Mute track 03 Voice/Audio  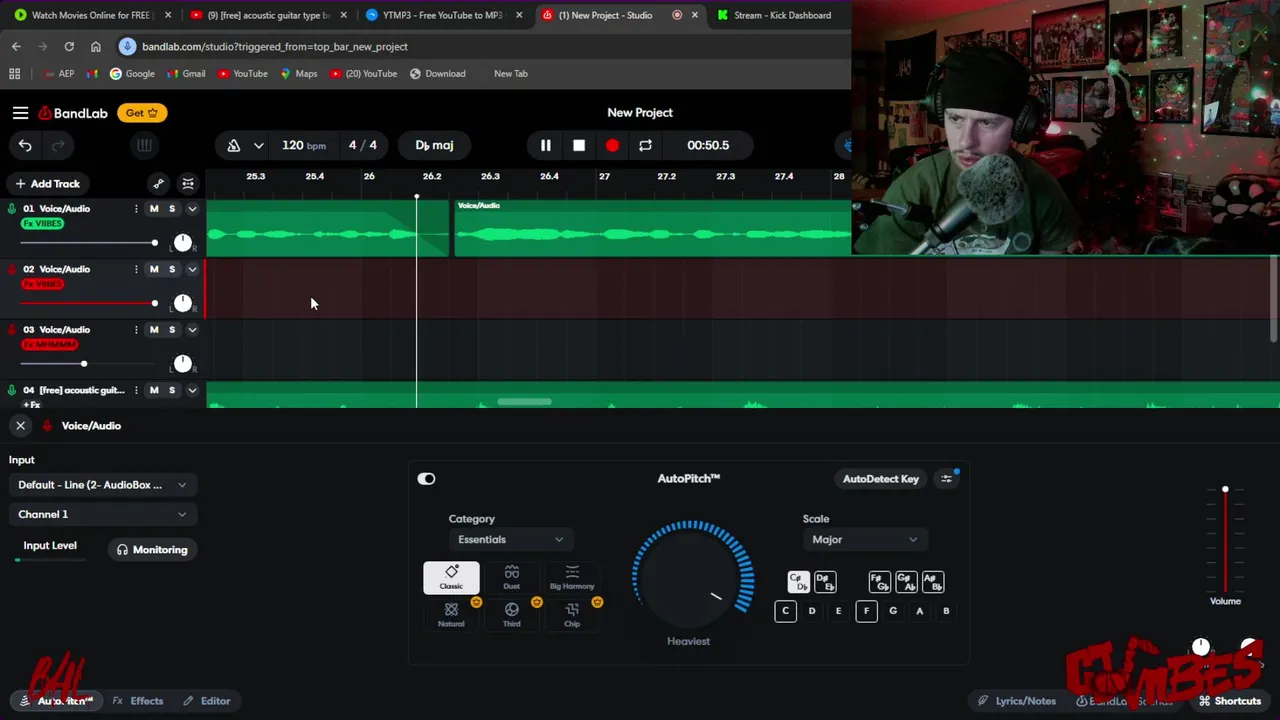pyautogui.click(x=154, y=330)
